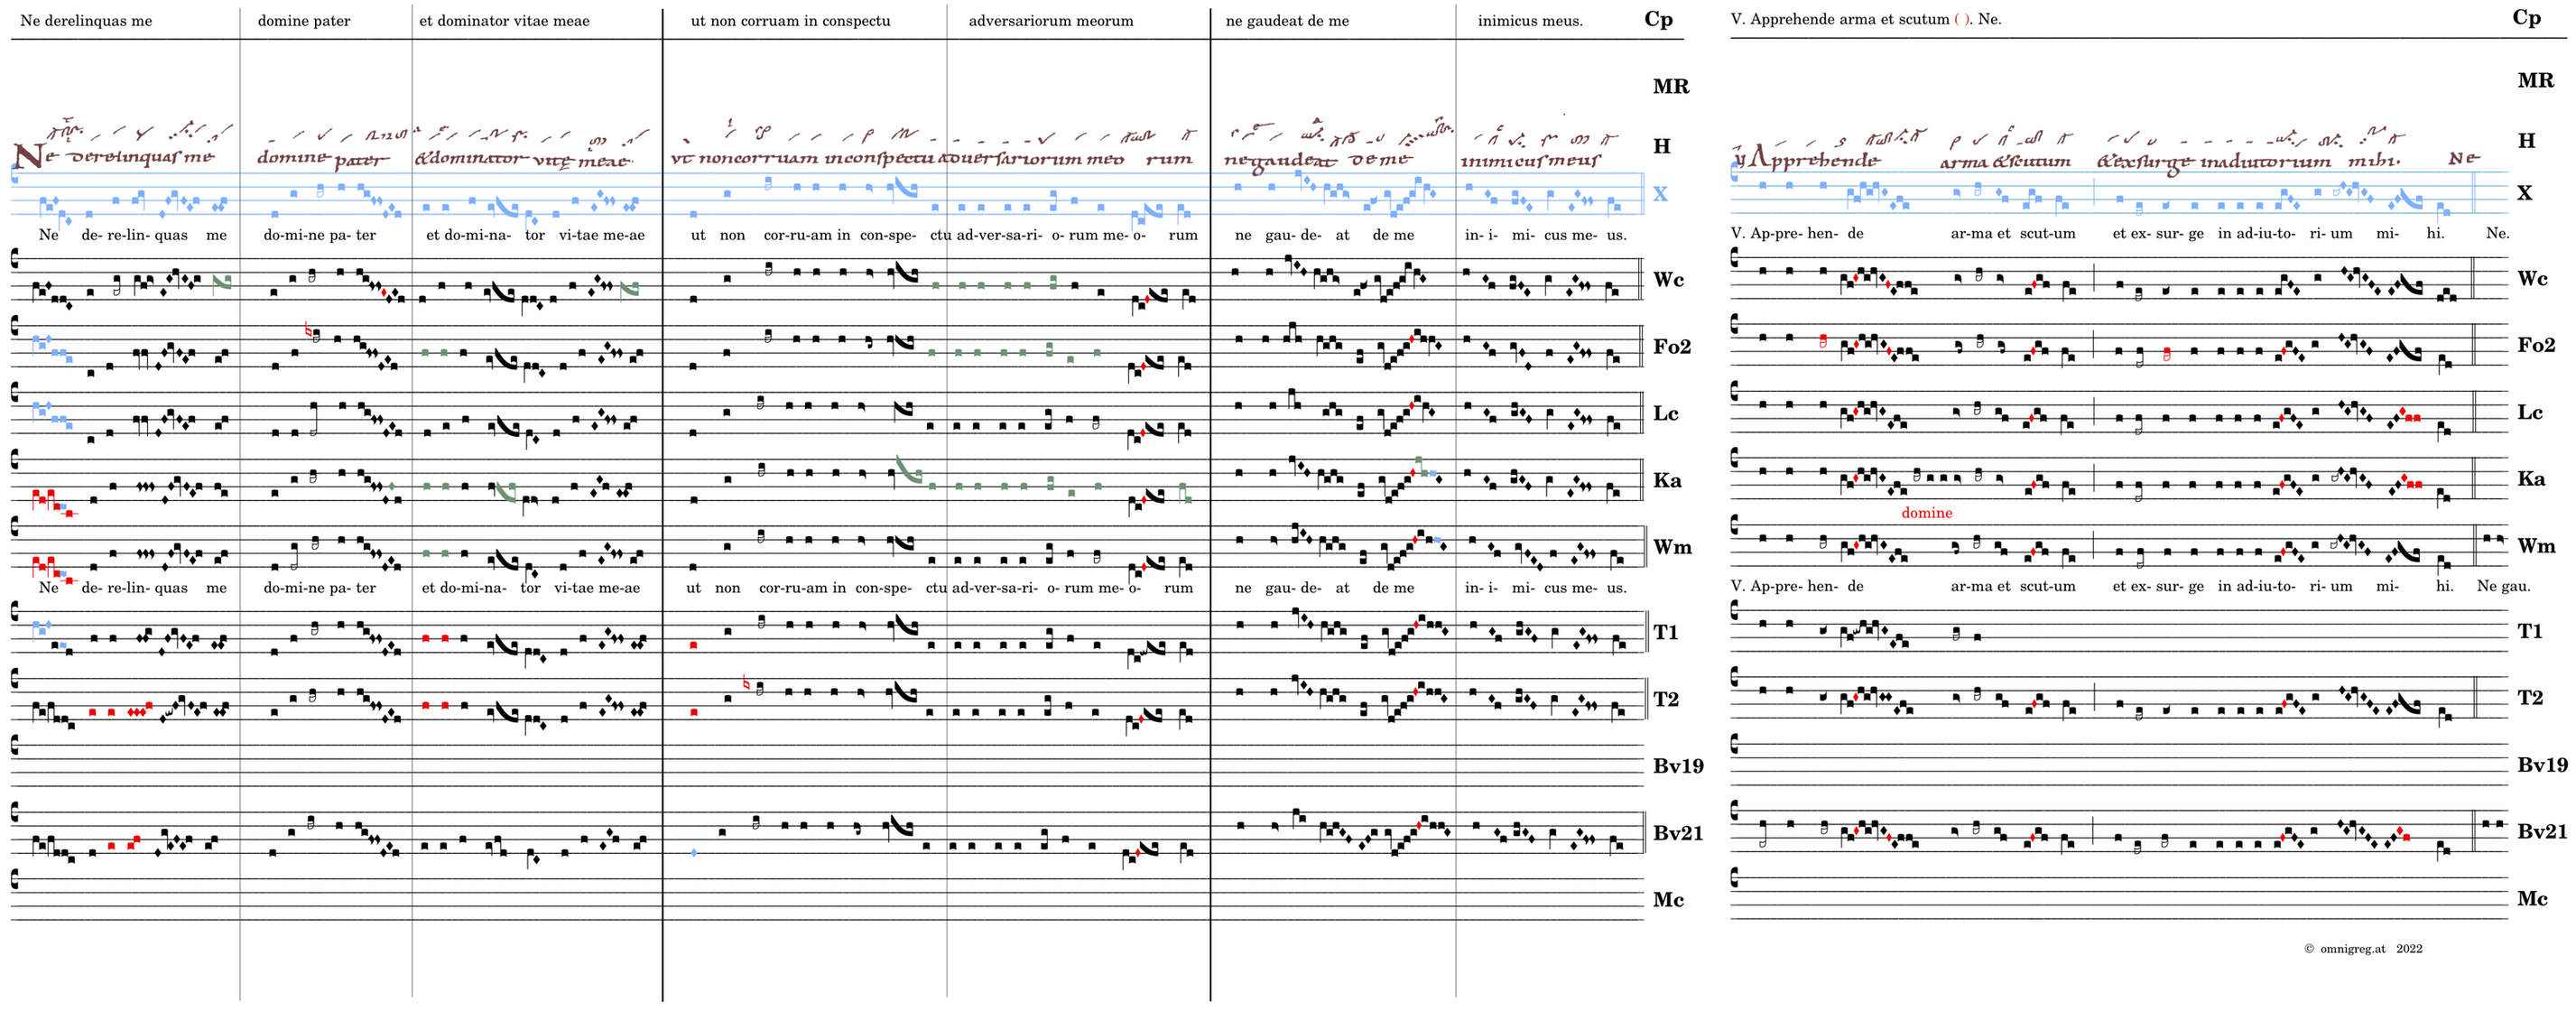
Task: Select the 'ut non corruam in conspectu' header
Action: 790,21
